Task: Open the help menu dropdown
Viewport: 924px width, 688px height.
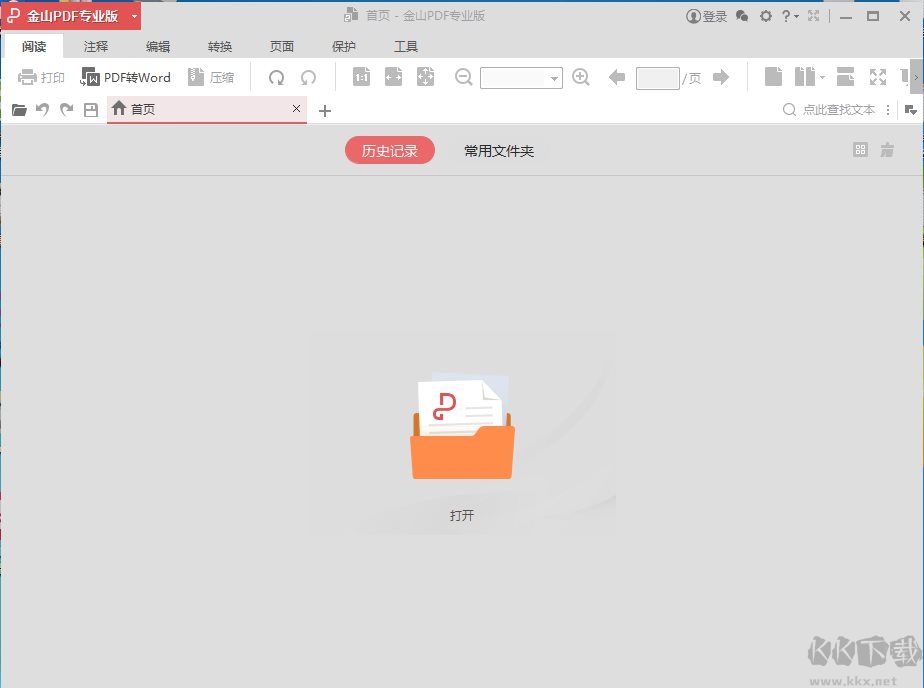Action: pos(793,16)
